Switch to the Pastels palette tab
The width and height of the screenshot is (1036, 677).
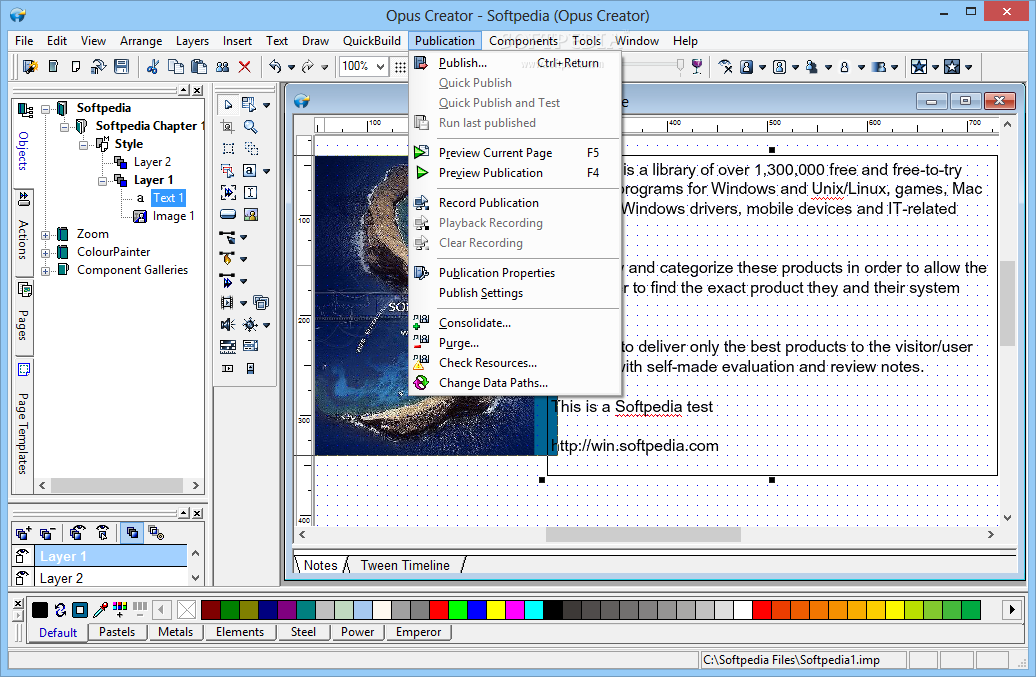pos(117,632)
